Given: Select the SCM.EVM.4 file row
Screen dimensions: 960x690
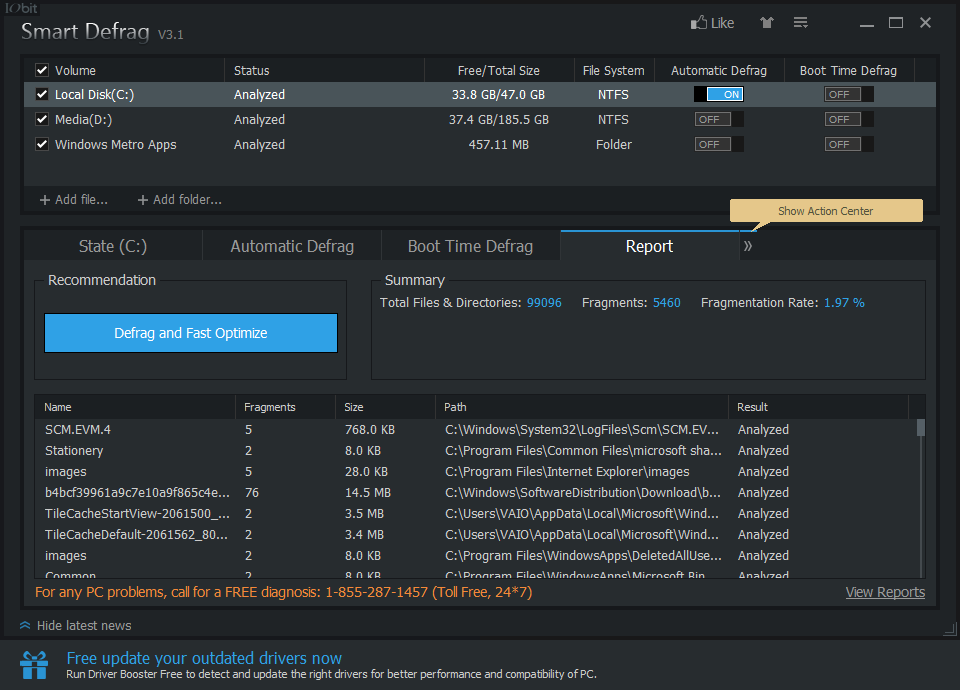Looking at the screenshot, I should click(x=78, y=430).
